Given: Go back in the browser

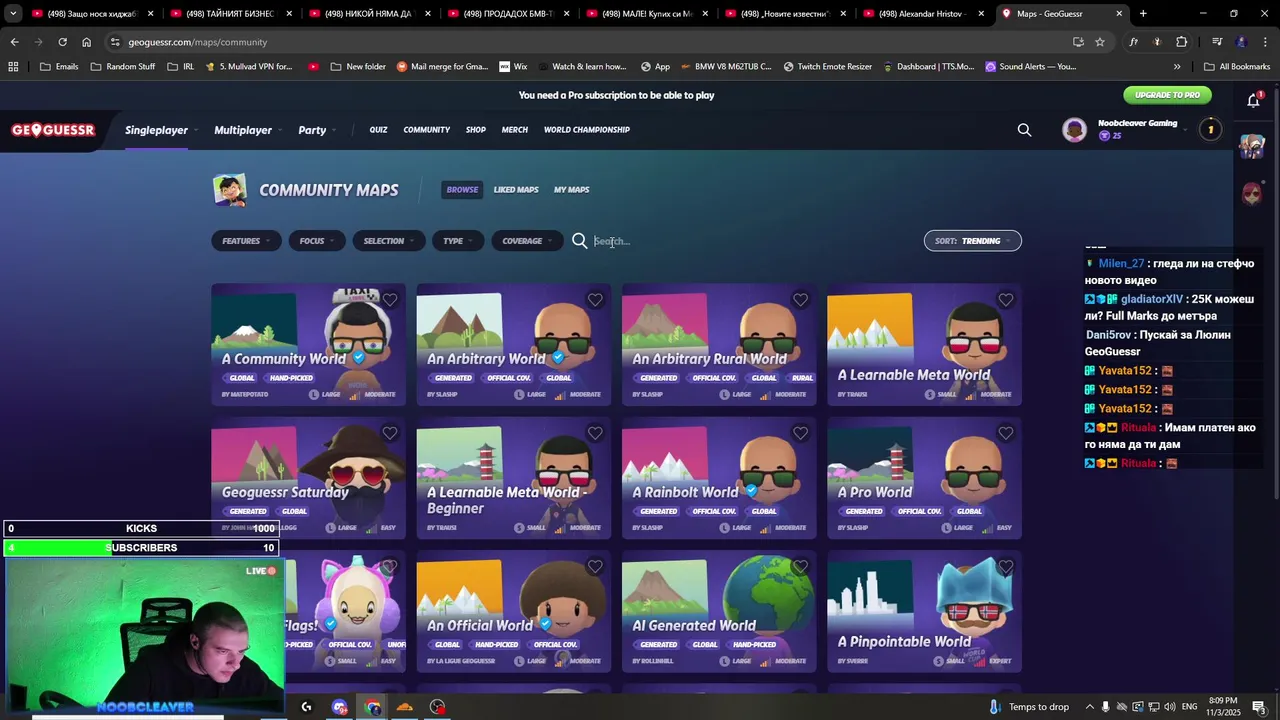Looking at the screenshot, I should (x=14, y=42).
